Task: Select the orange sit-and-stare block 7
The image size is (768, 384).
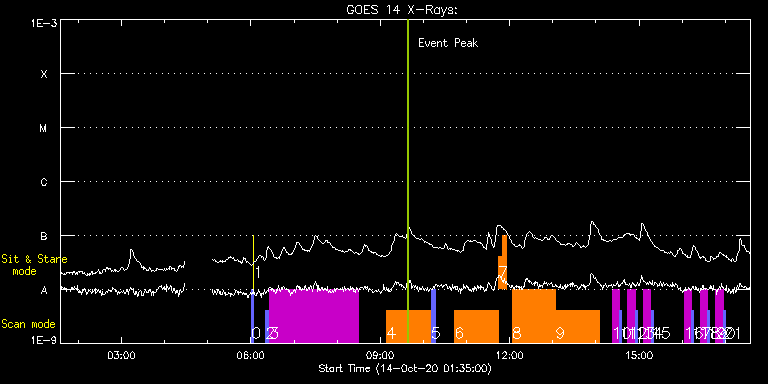Action: tap(503, 263)
